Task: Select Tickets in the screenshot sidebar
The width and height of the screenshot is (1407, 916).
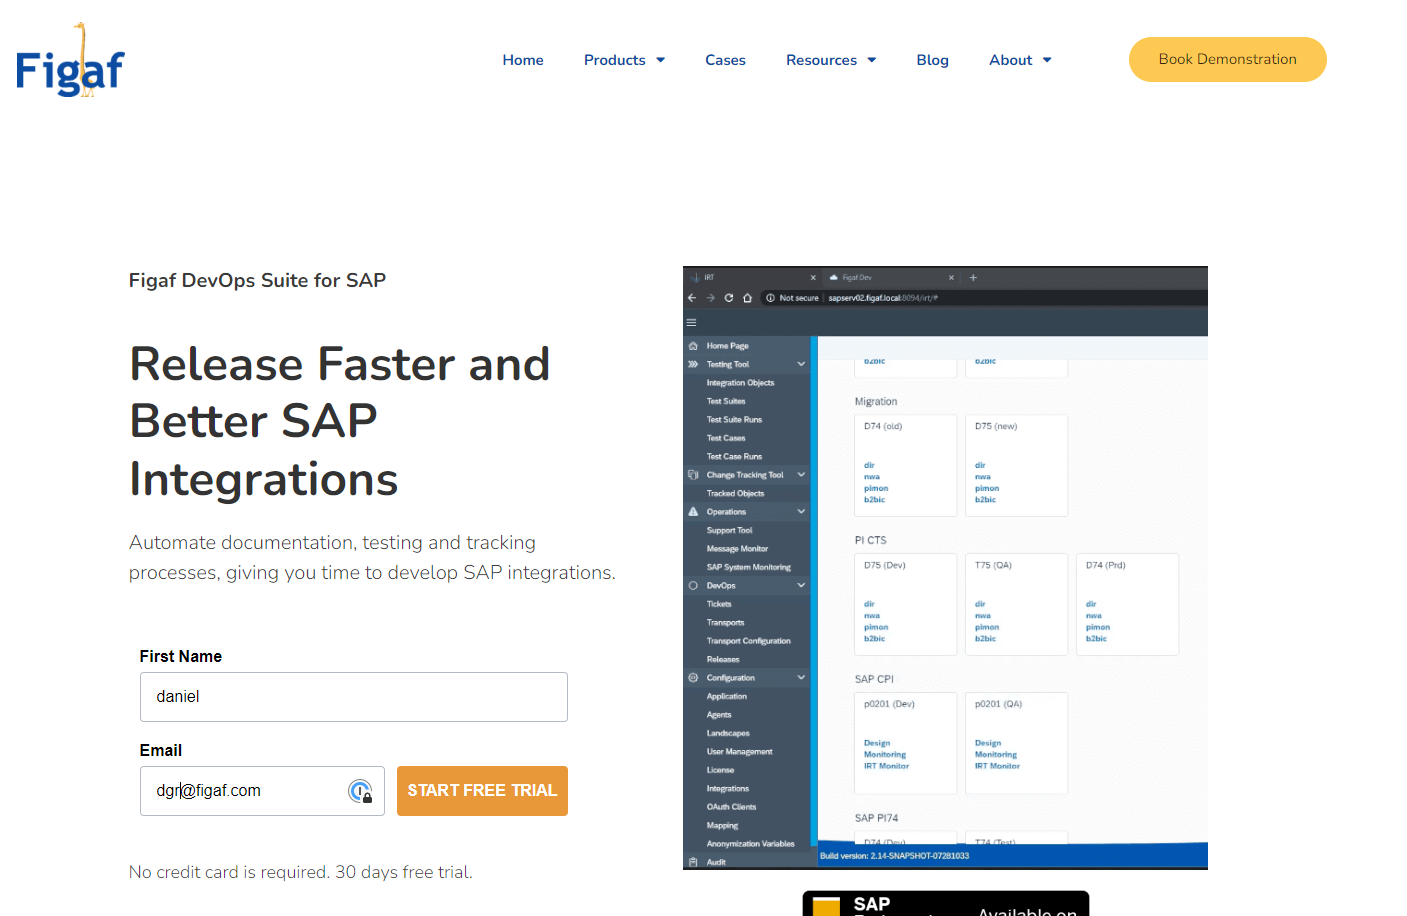Action: (719, 604)
